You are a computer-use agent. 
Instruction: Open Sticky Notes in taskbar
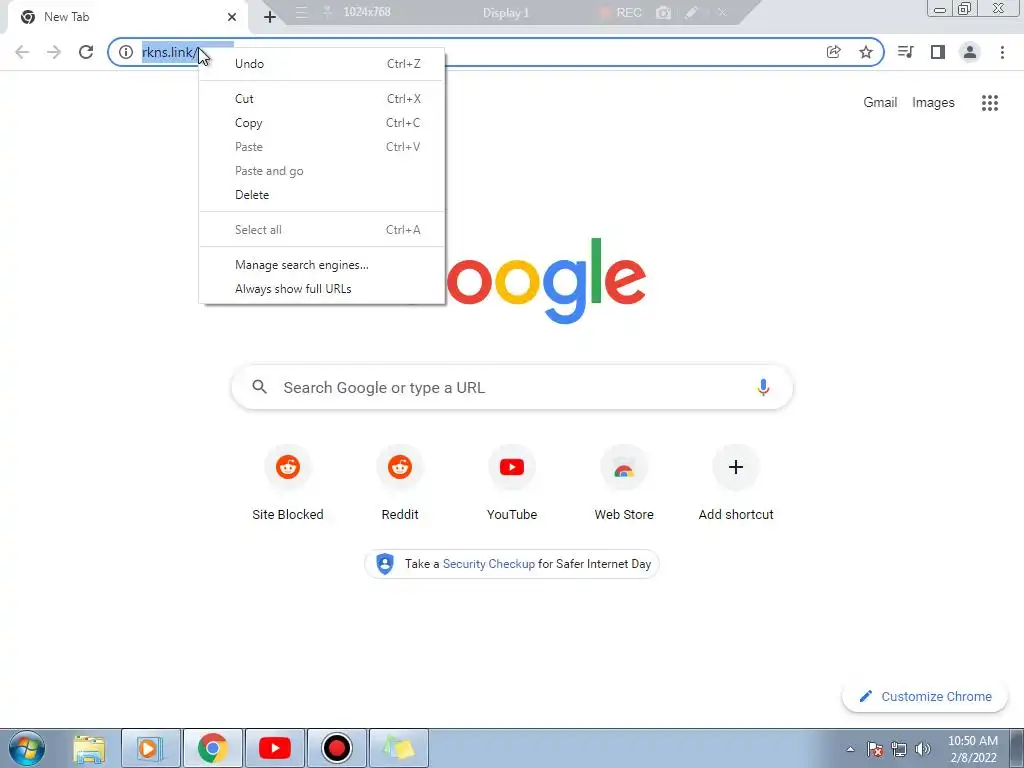pyautogui.click(x=399, y=748)
